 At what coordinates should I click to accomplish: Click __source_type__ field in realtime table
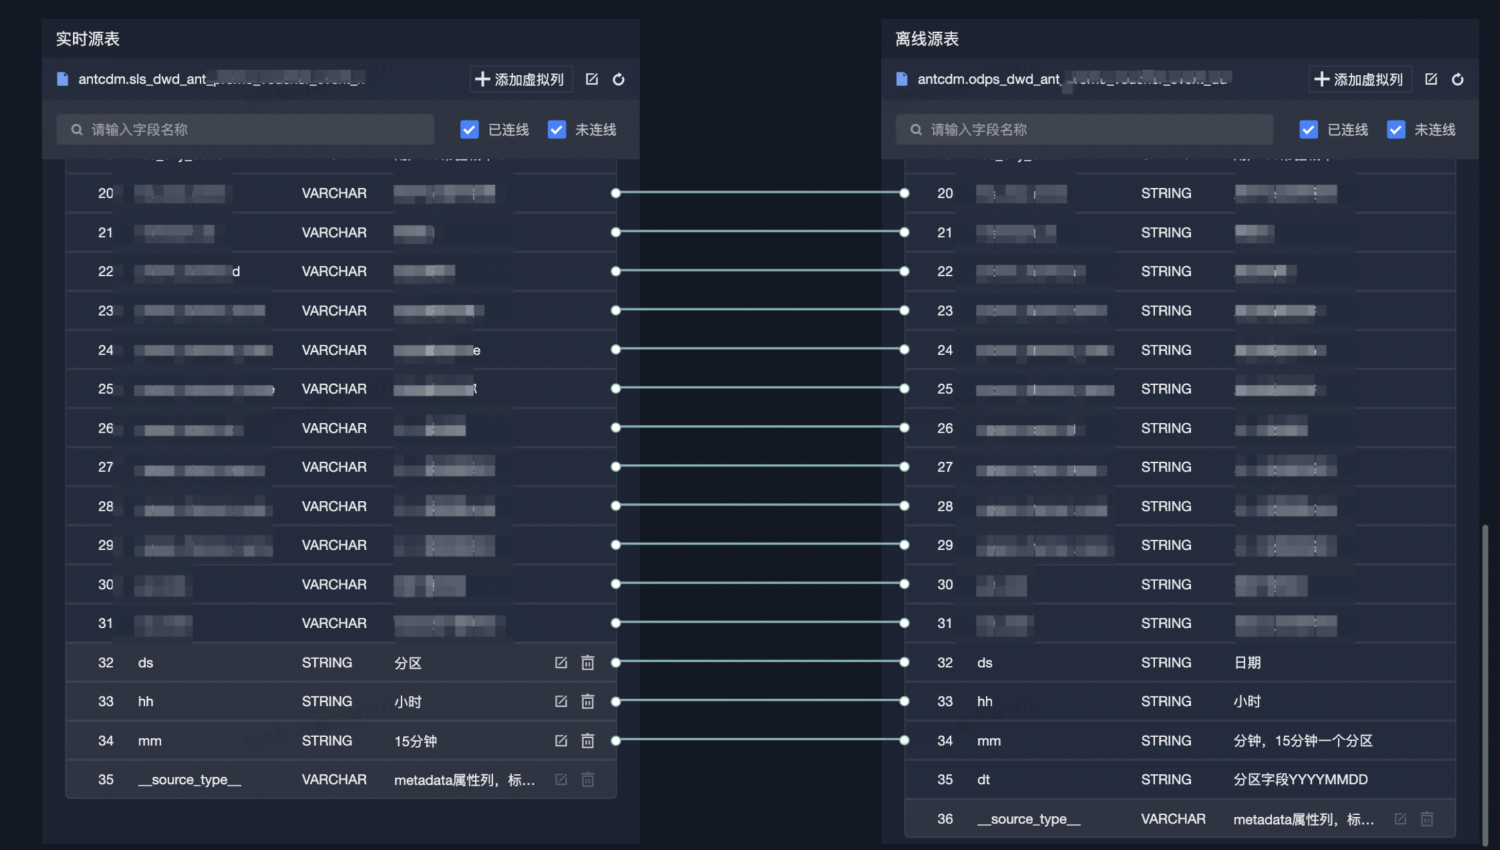[x=190, y=780]
